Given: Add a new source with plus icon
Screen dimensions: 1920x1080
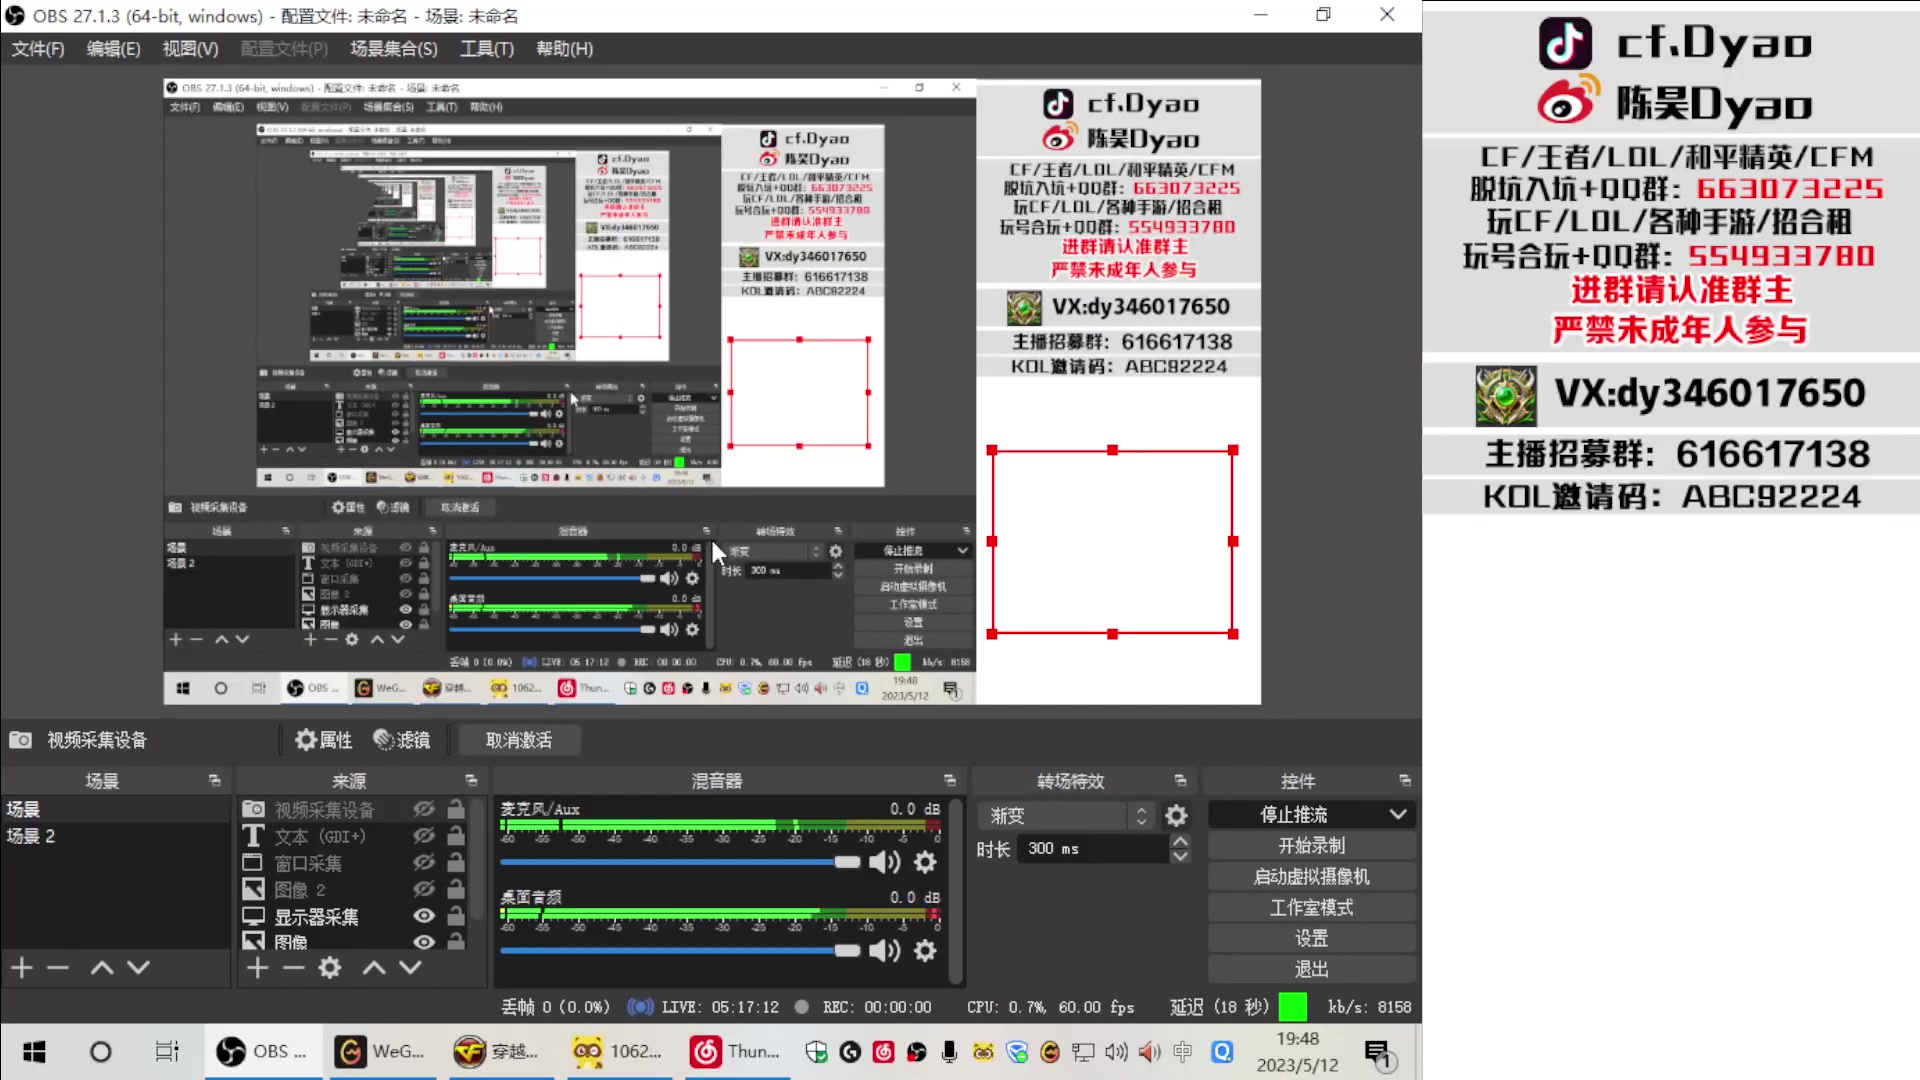Looking at the screenshot, I should (257, 967).
